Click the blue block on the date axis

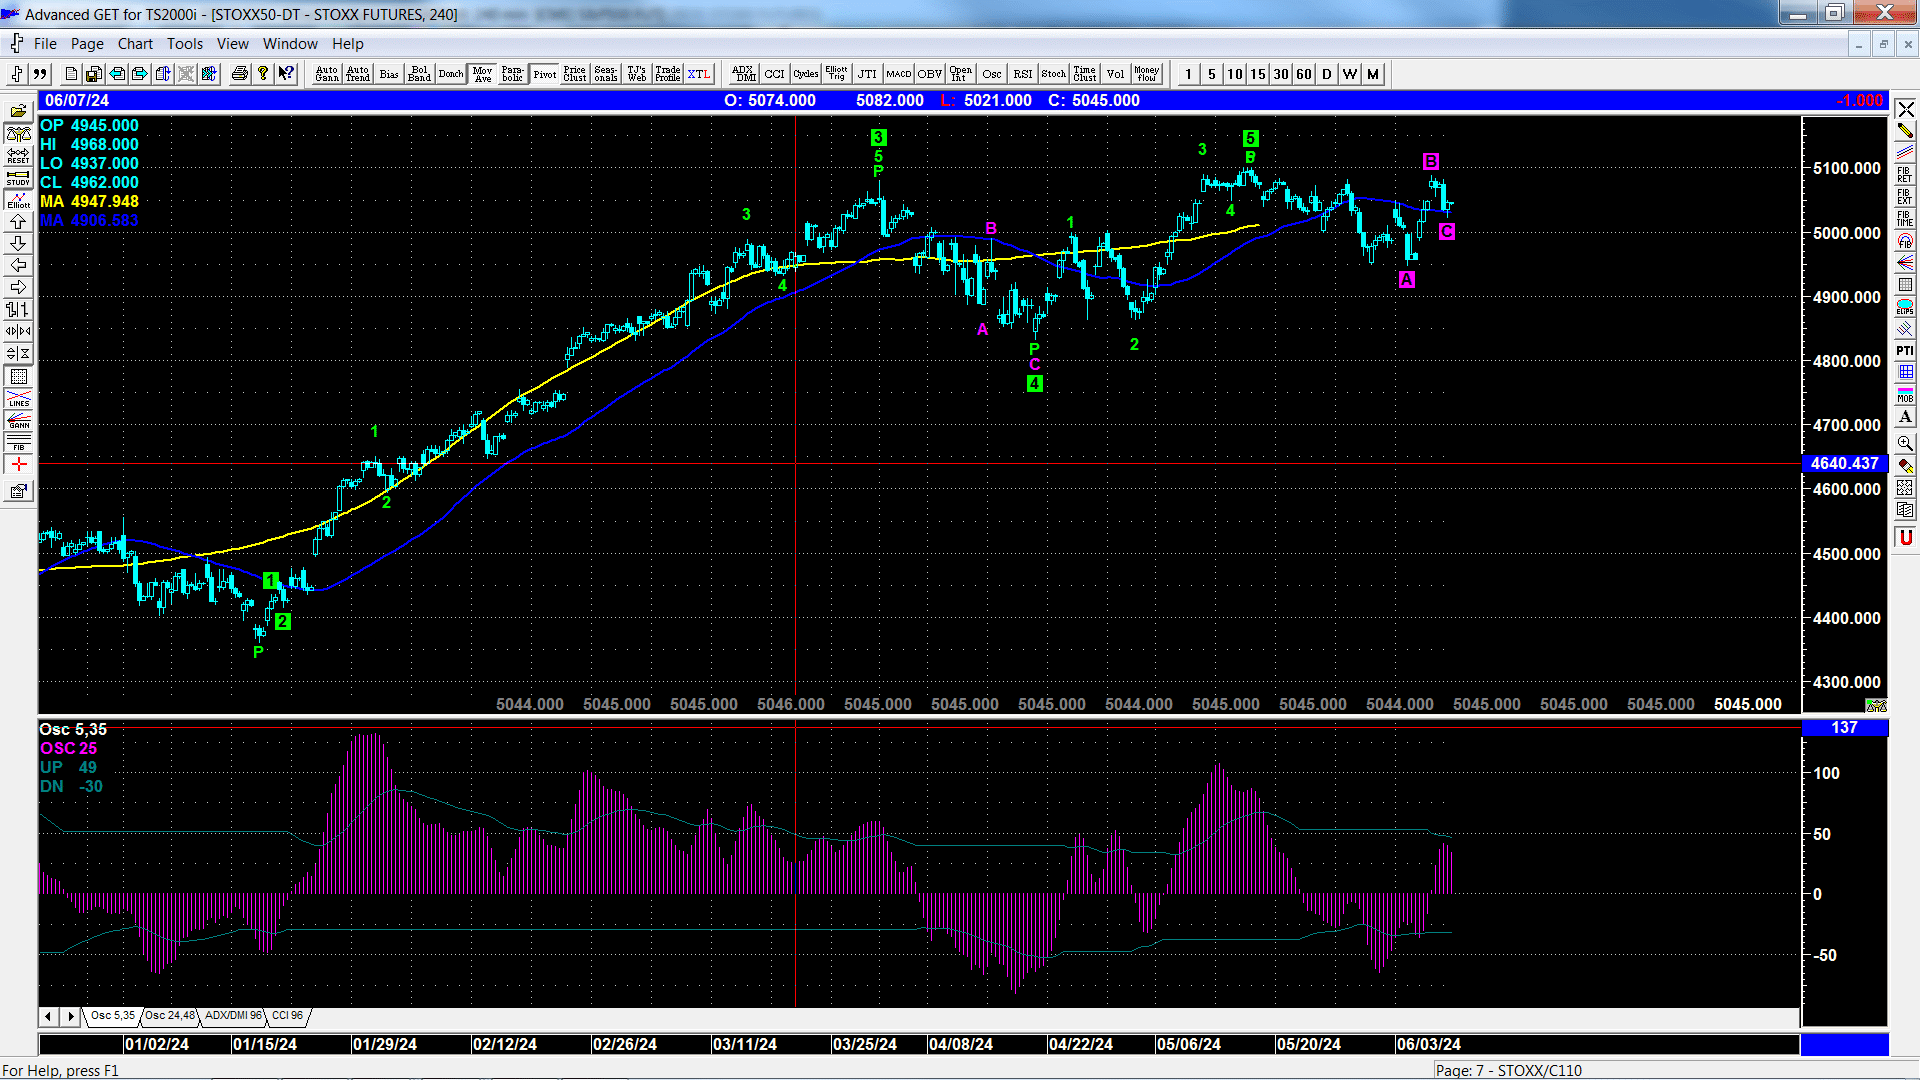tap(1844, 1044)
